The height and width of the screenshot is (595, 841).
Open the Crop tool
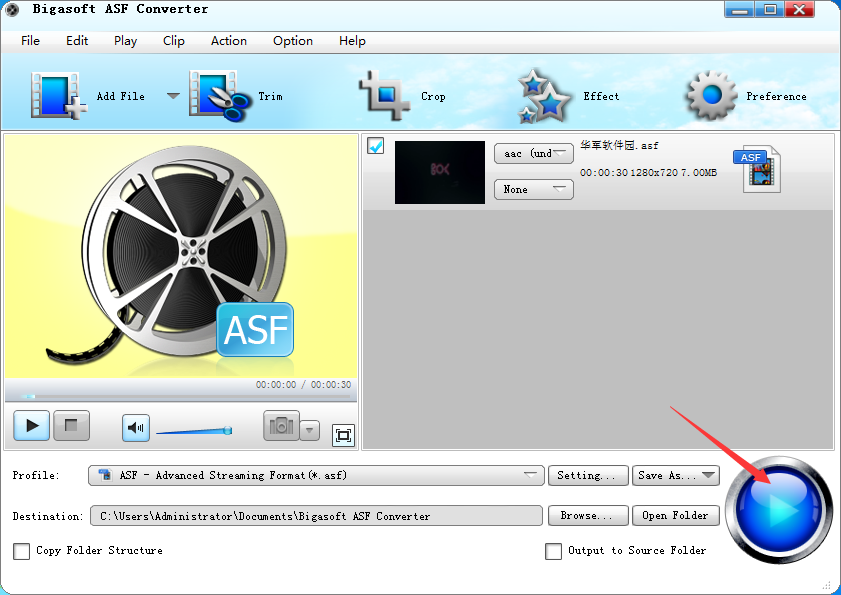tap(385, 96)
